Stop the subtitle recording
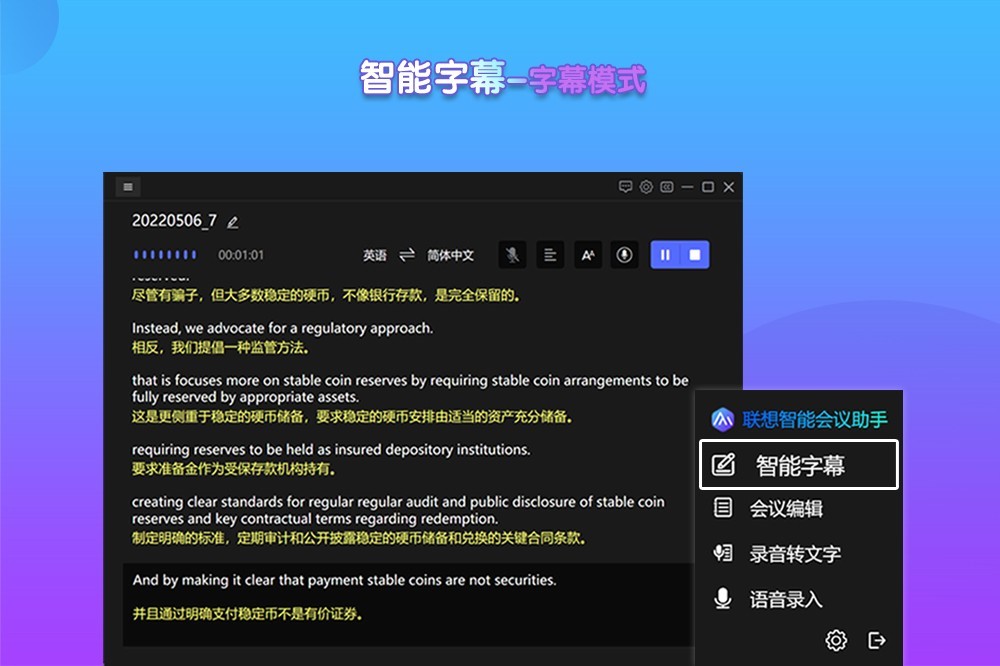The height and width of the screenshot is (666, 1000). 695,255
